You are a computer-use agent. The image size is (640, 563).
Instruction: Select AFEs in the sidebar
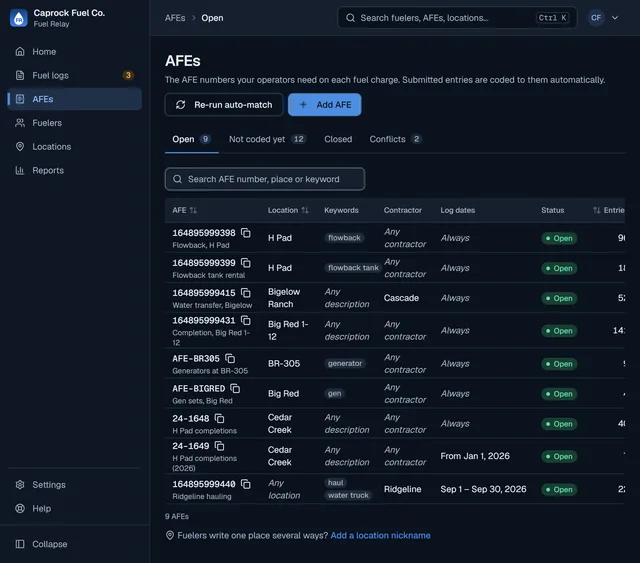[x=75, y=99]
